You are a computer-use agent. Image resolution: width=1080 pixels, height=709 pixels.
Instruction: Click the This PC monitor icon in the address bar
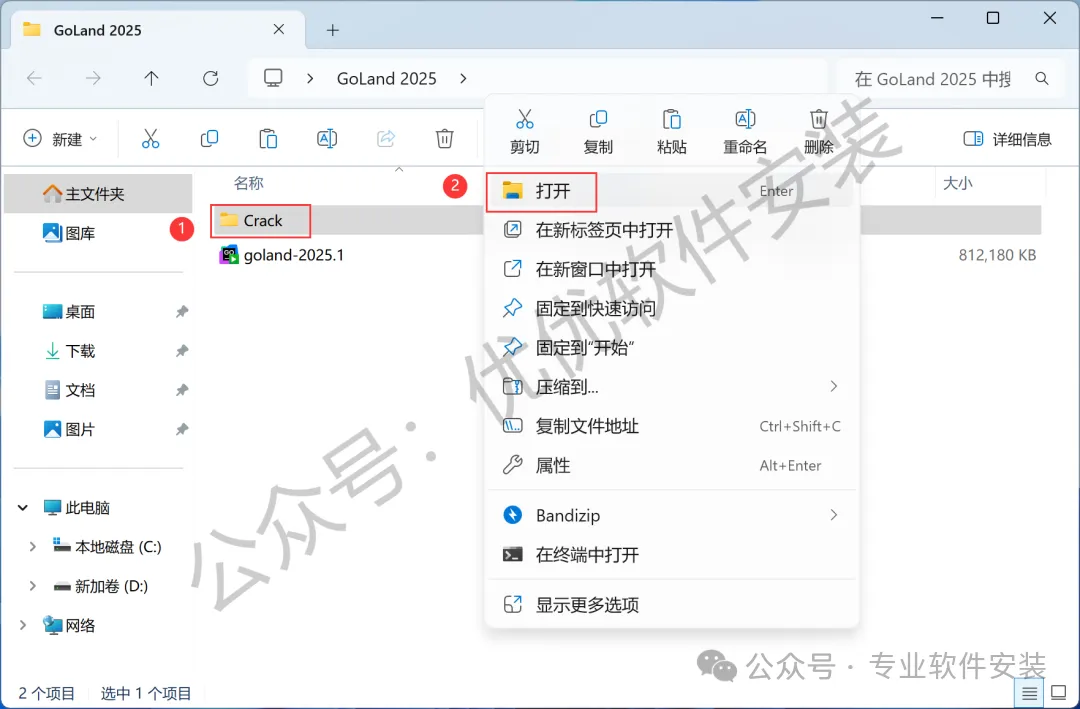tap(273, 78)
